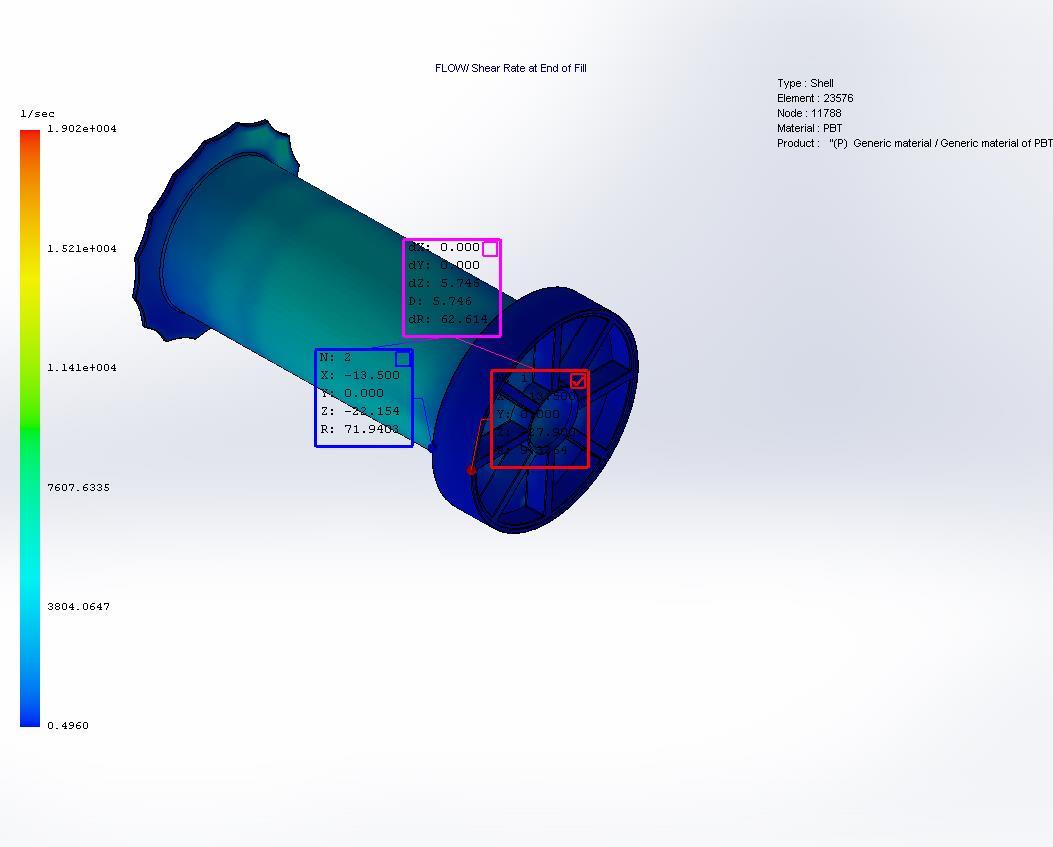The image size is (1053, 847).
Task: Click the 'D: 5.746' distance value
Action: click(441, 302)
